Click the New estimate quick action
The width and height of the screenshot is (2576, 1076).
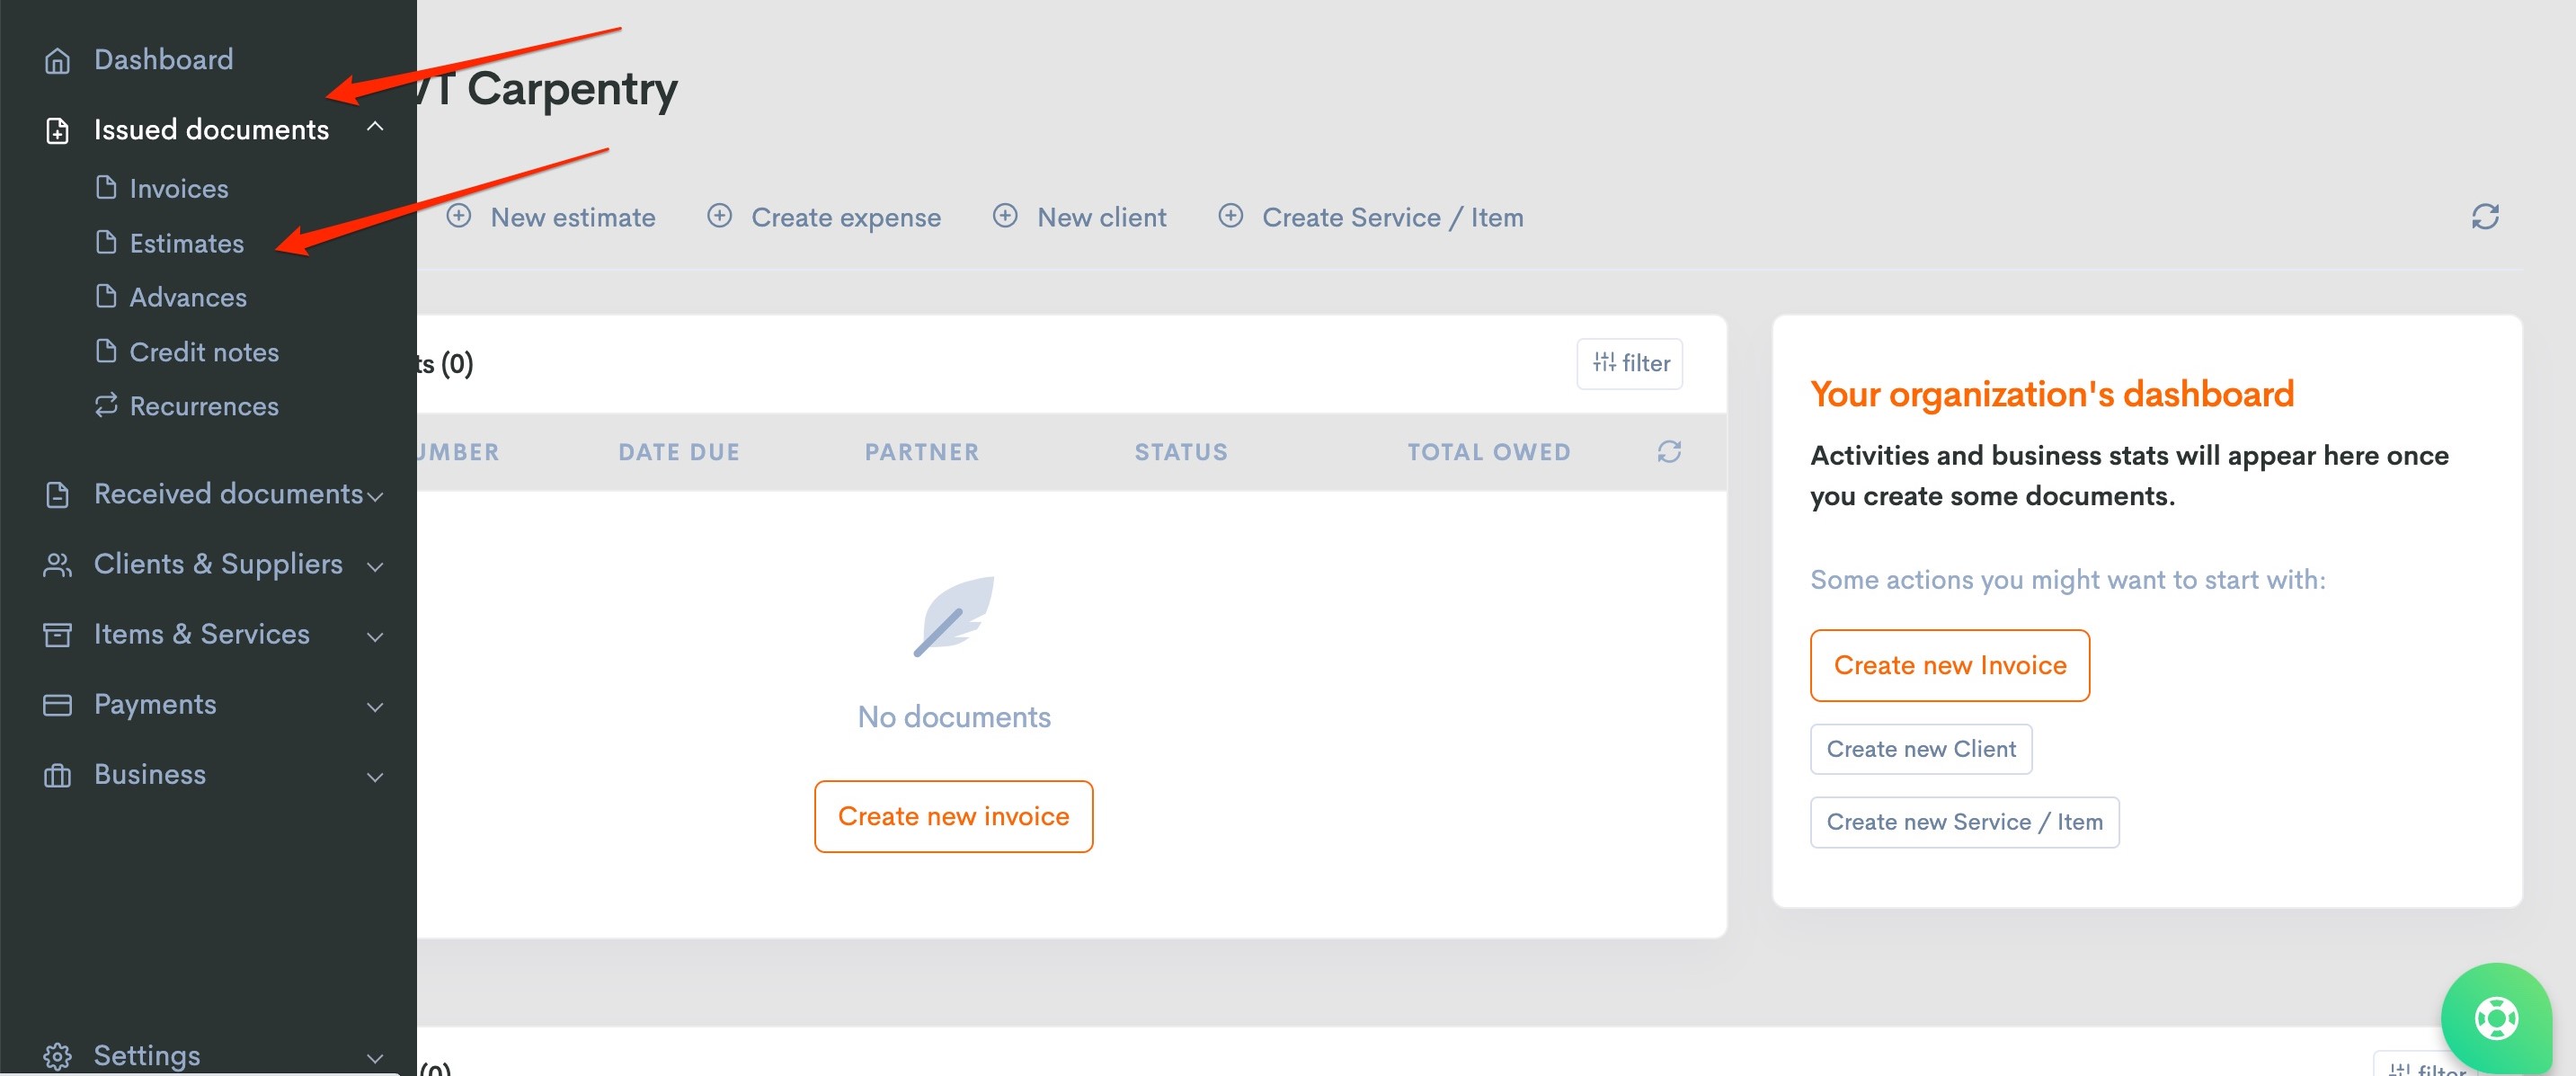pos(573,217)
